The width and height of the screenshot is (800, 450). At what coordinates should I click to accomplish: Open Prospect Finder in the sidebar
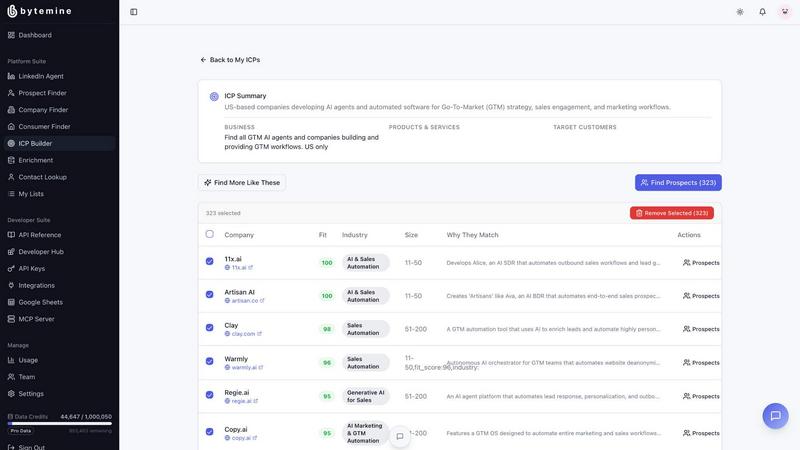click(x=42, y=93)
